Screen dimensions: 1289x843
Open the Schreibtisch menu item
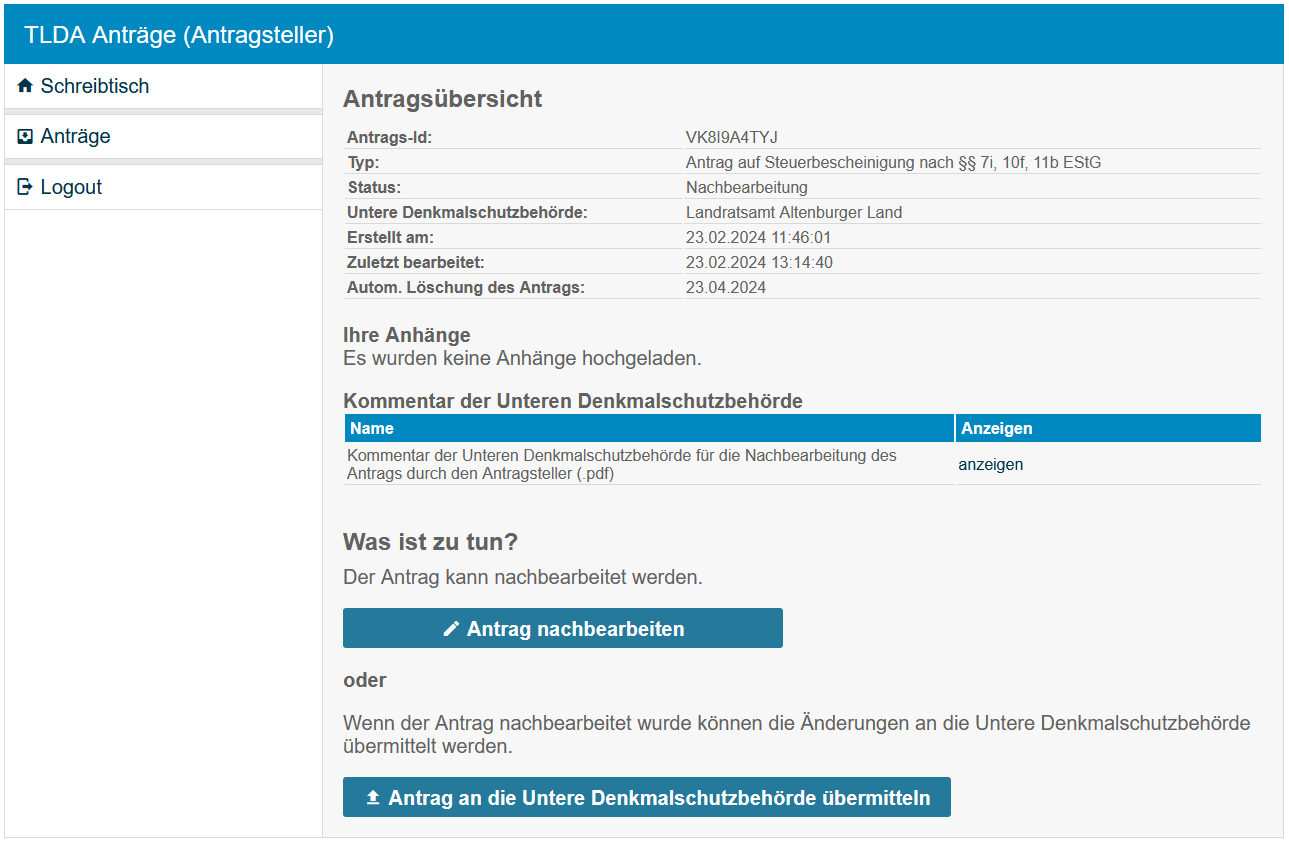[94, 86]
